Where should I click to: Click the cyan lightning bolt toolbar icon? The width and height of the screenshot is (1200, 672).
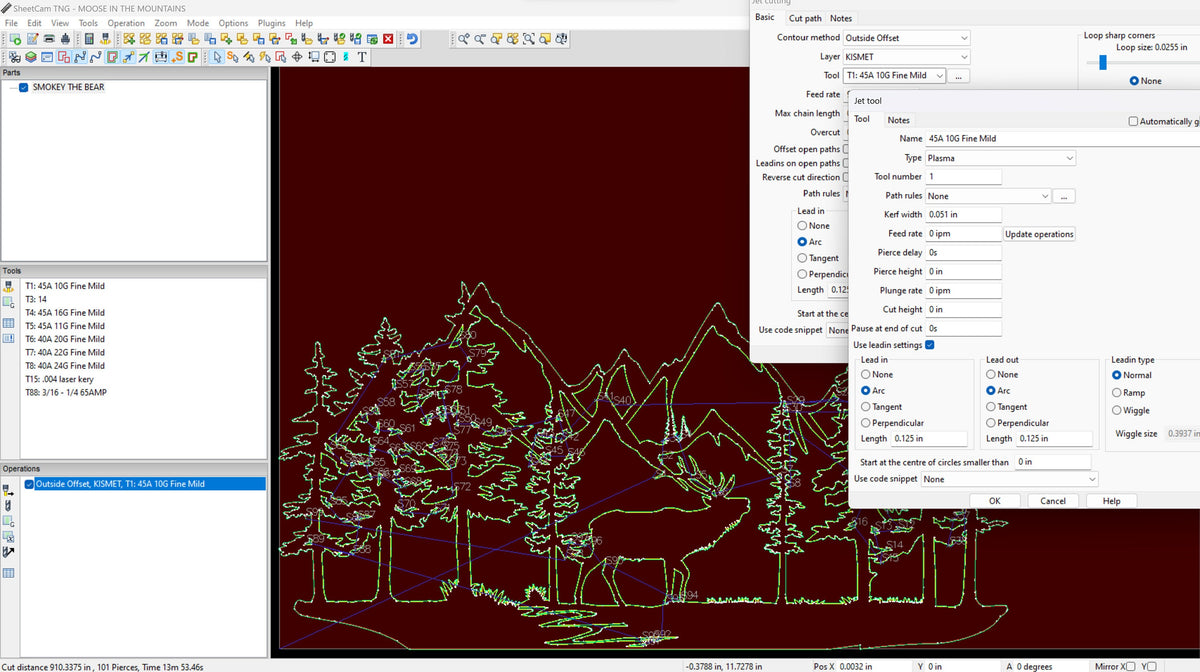[x=345, y=56]
